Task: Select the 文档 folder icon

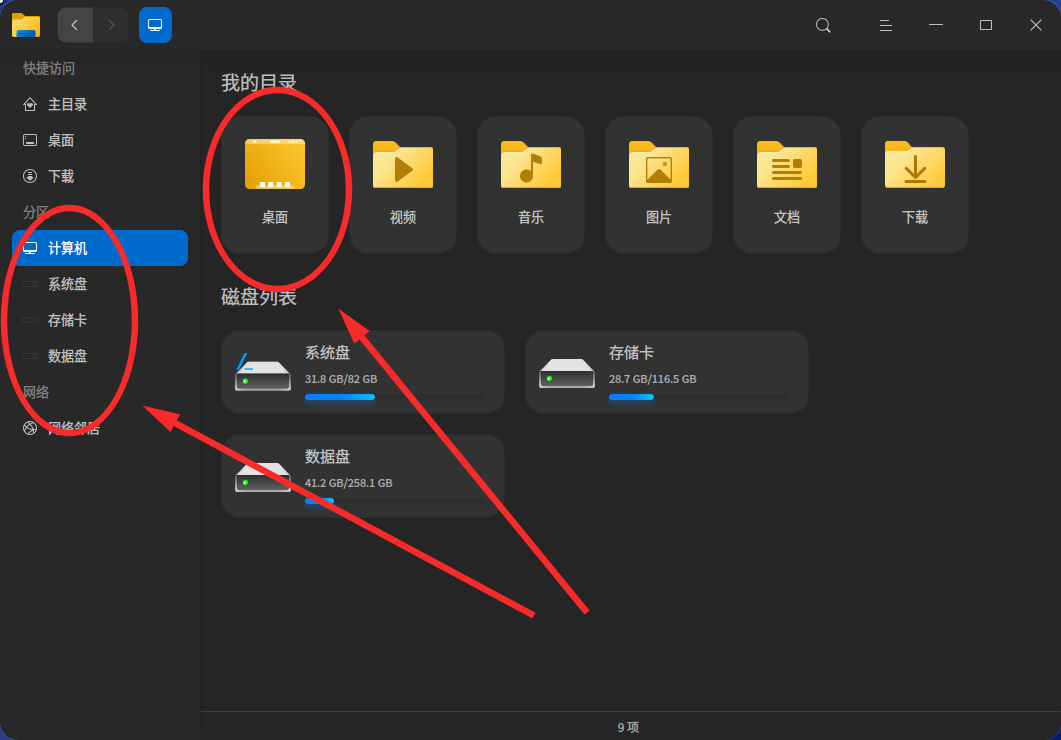Action: [786, 164]
